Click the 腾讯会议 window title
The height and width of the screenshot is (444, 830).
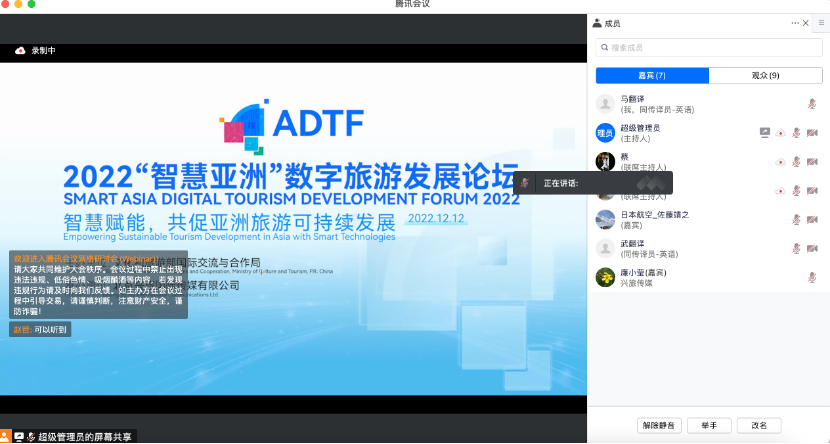[x=412, y=4]
